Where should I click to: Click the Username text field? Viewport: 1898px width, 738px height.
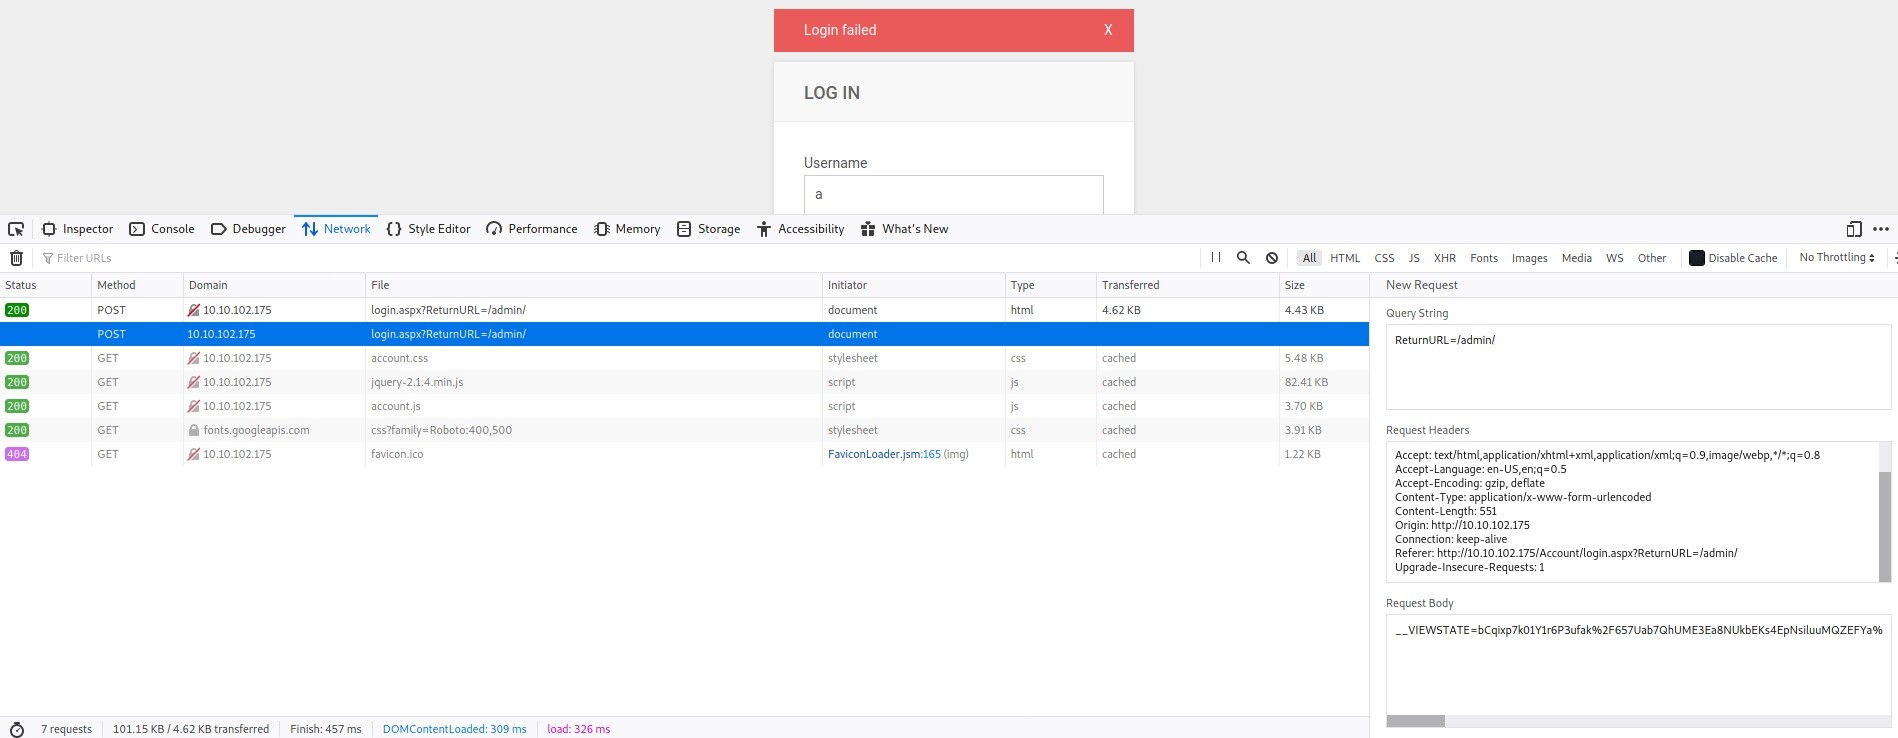[x=953, y=194]
